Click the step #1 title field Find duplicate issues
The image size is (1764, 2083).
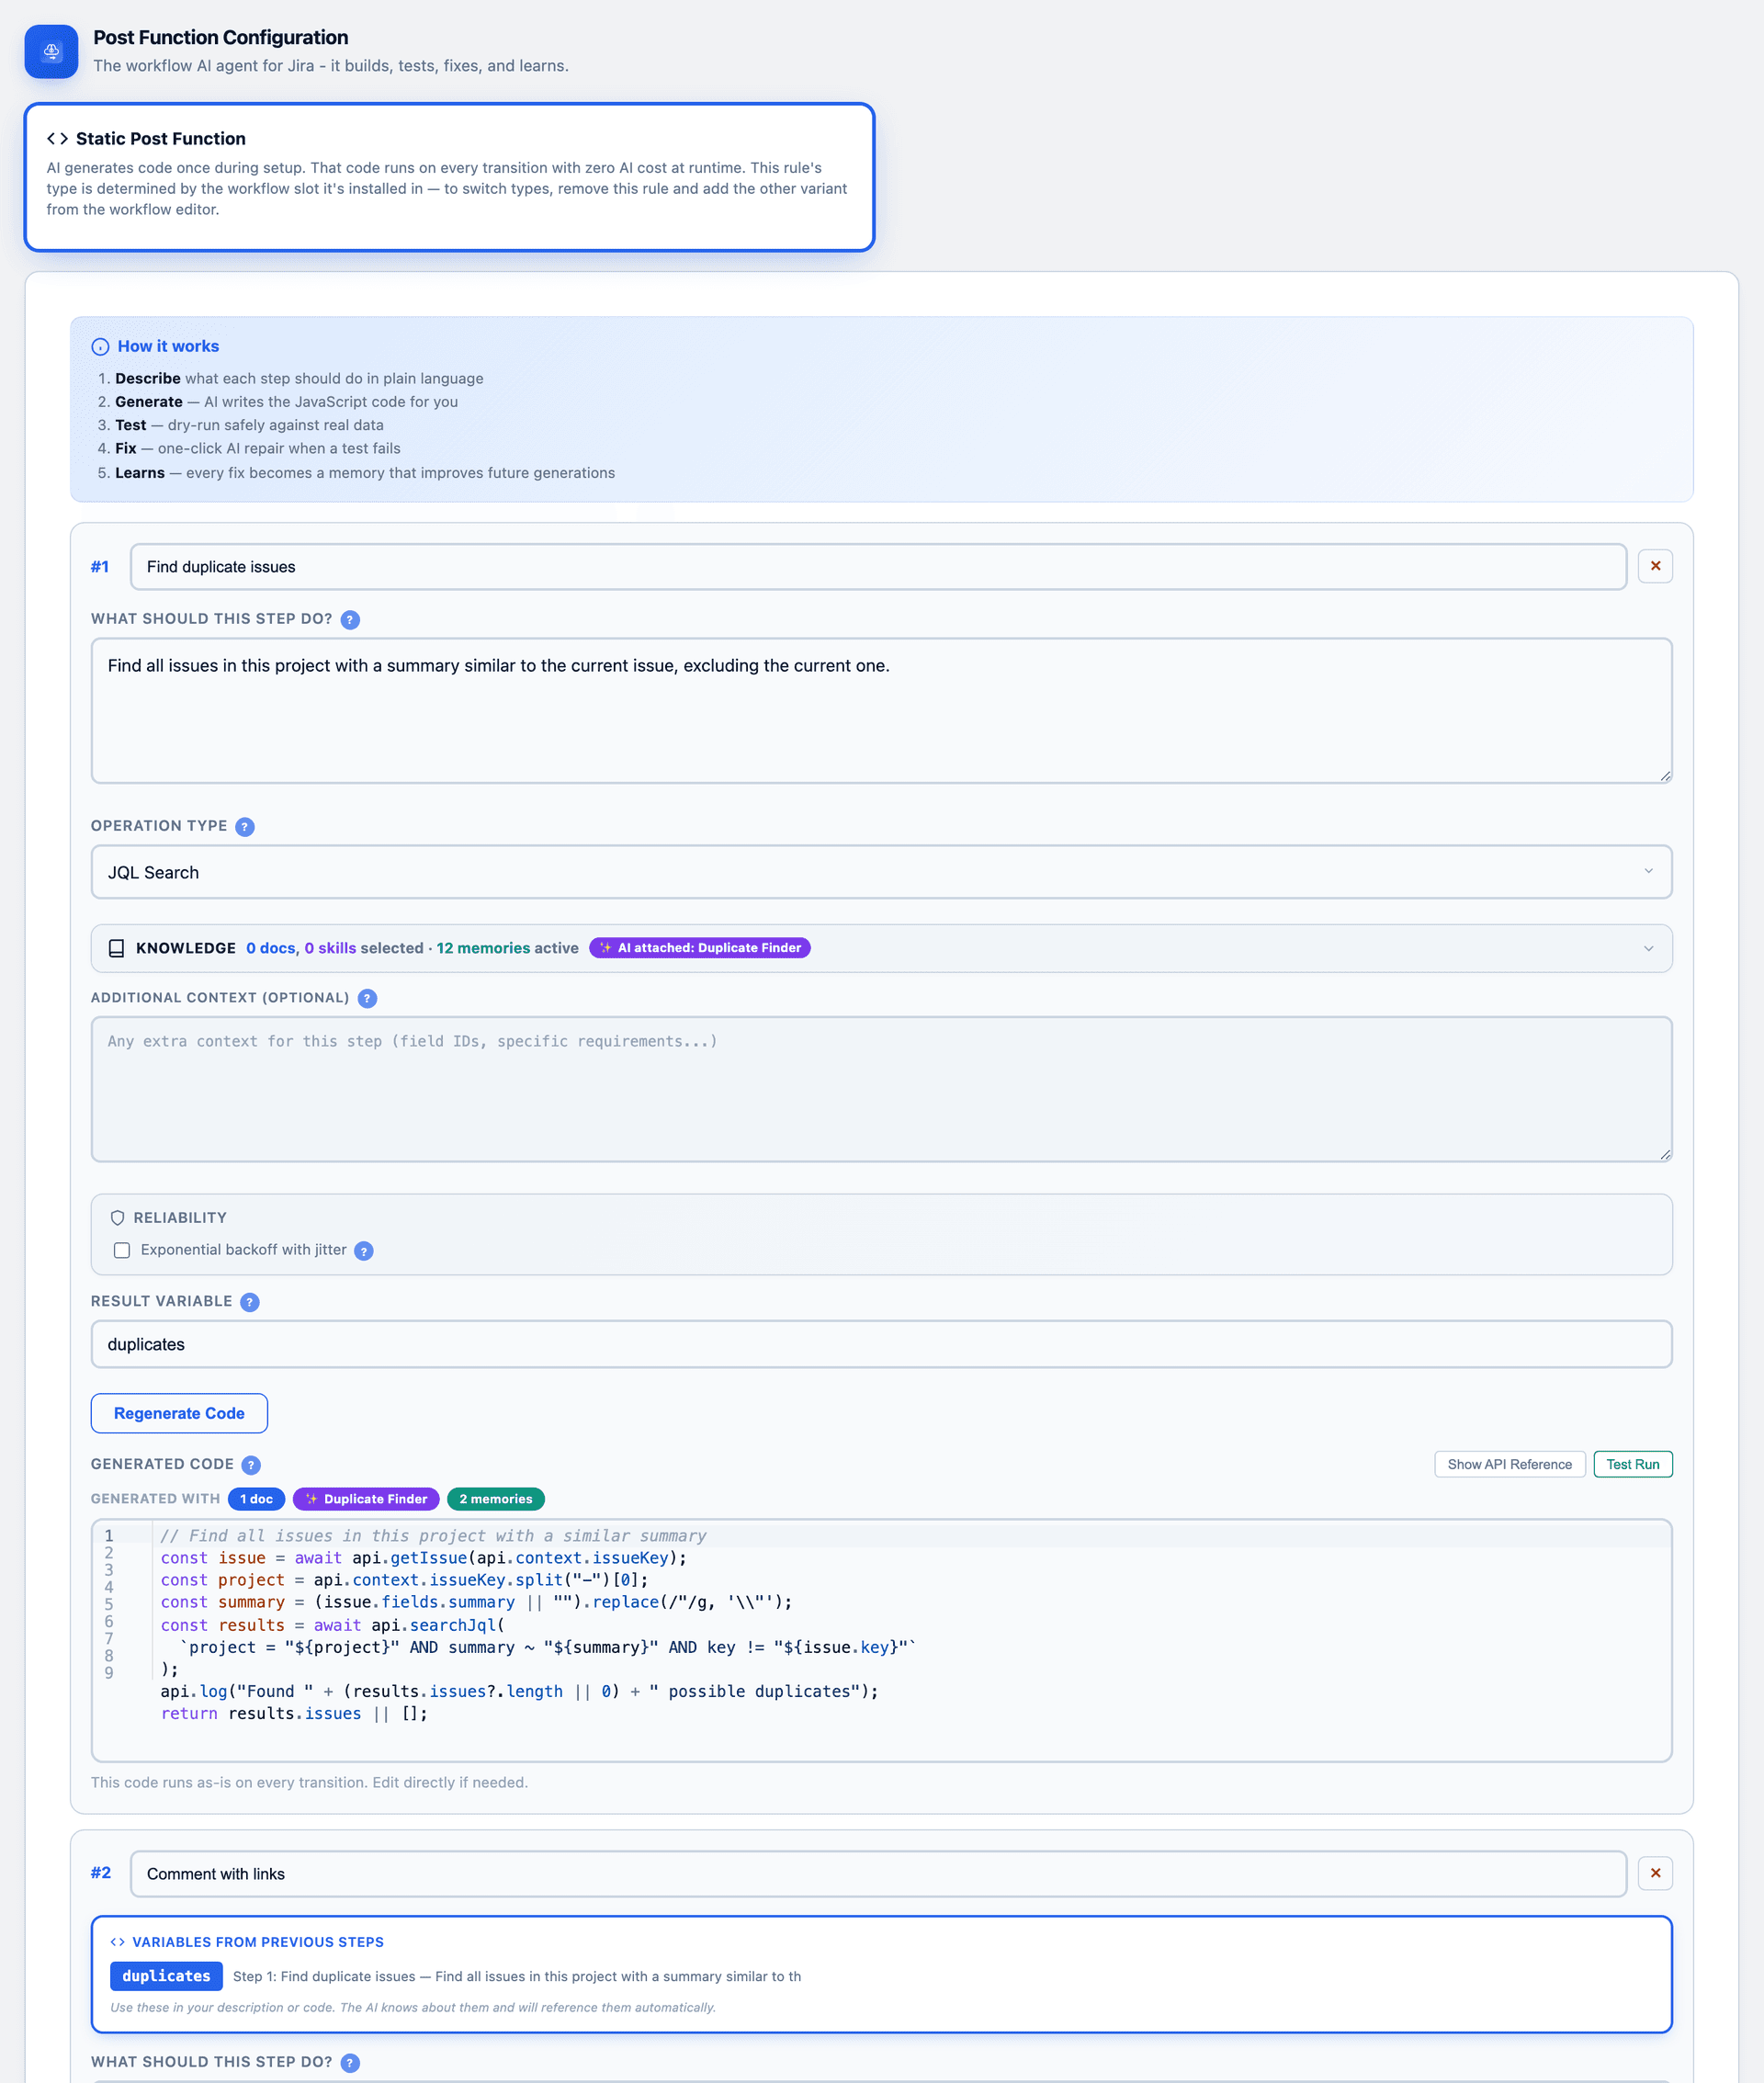click(x=878, y=567)
